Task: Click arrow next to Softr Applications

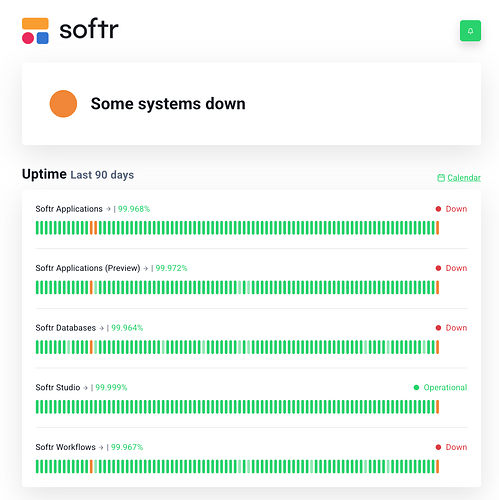Action: pos(108,209)
